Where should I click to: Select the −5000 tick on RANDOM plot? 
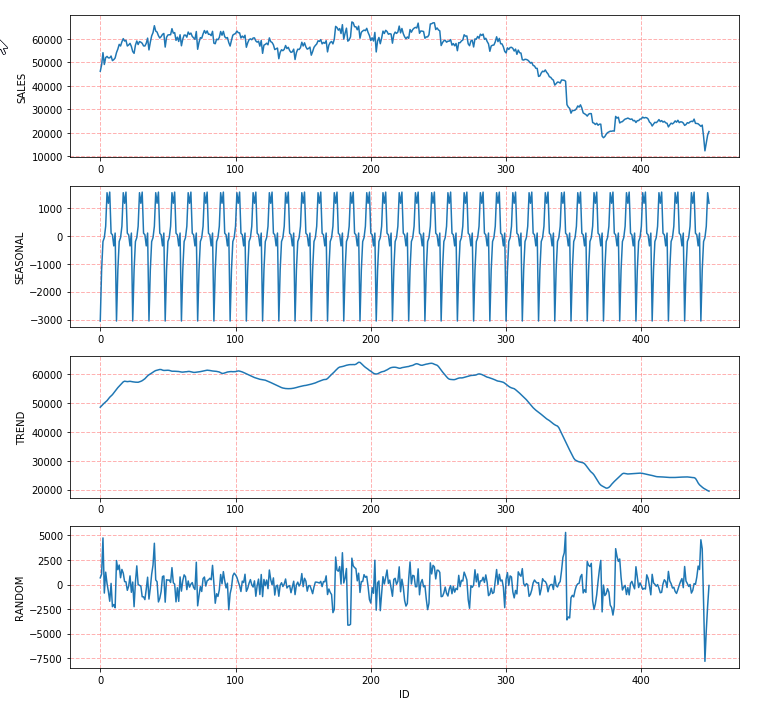pos(46,634)
